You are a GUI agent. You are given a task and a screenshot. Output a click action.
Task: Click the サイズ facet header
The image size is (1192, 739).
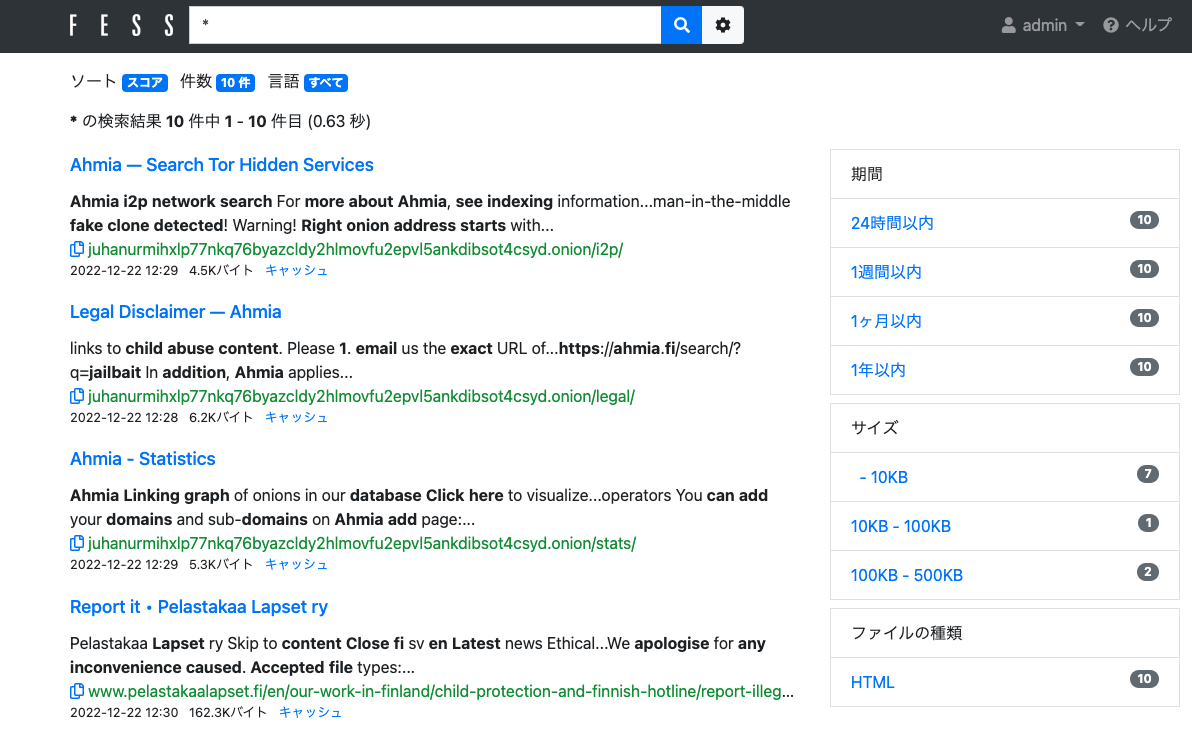coord(1004,428)
